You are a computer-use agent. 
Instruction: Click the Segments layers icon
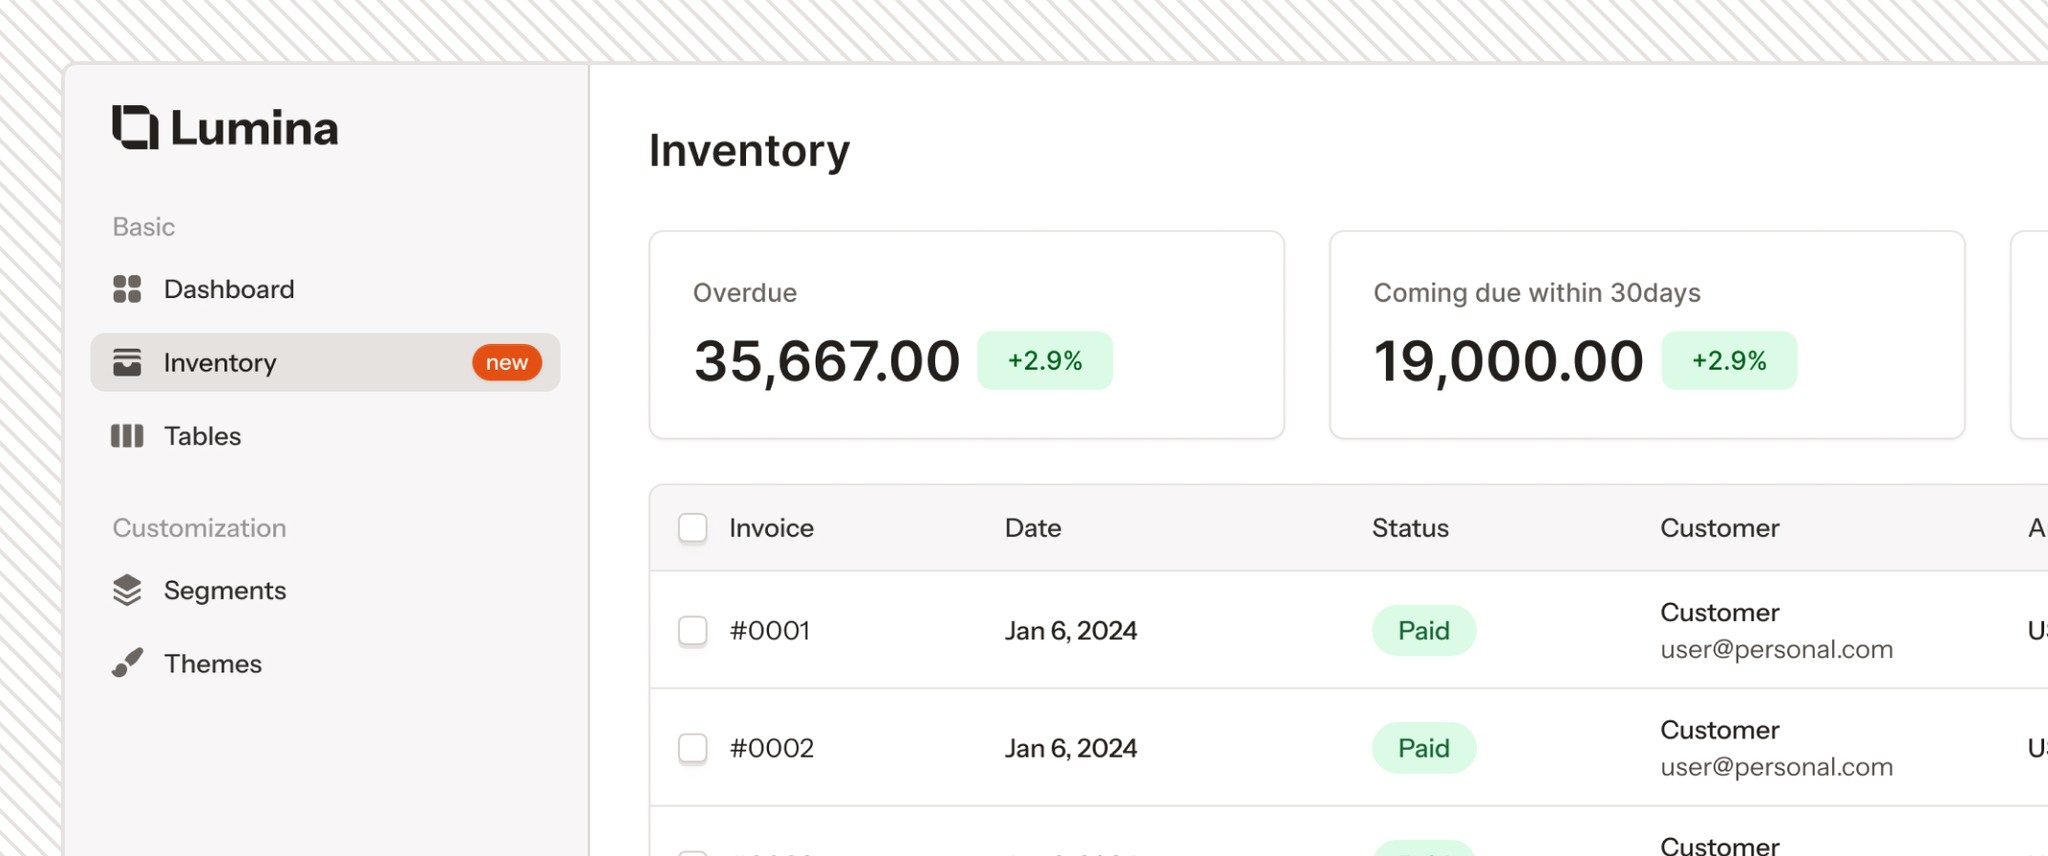click(x=127, y=590)
